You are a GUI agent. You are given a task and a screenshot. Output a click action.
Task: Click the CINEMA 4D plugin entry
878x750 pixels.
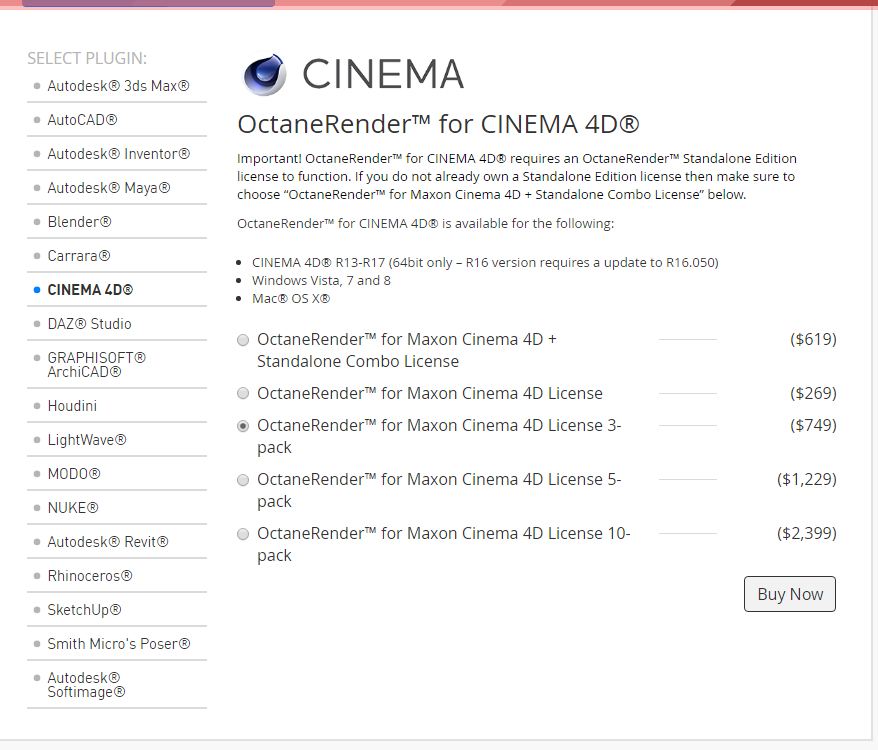click(90, 290)
